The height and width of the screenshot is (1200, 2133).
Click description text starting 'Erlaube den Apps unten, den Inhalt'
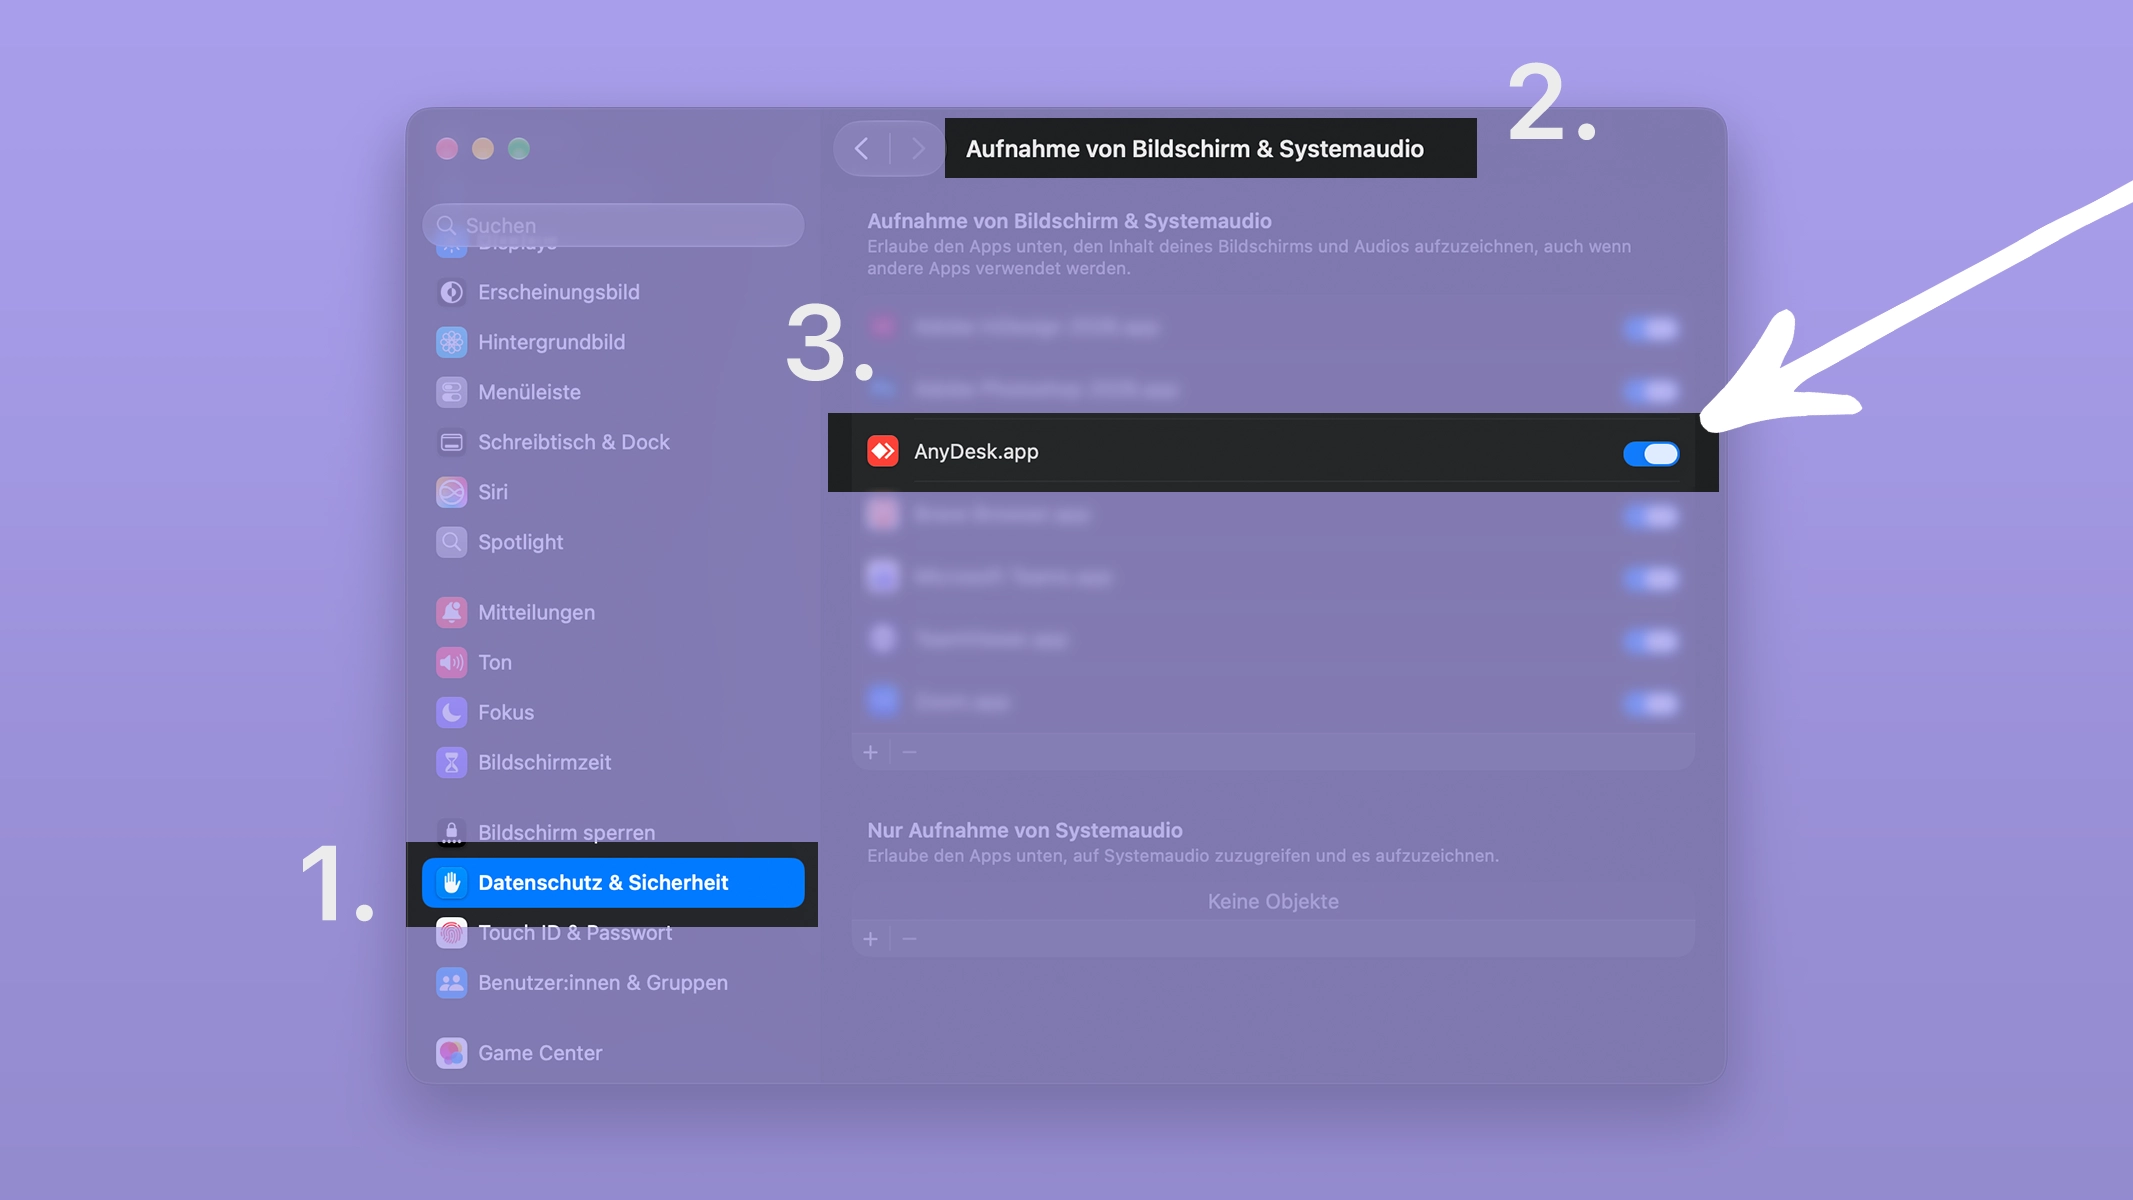[1248, 257]
